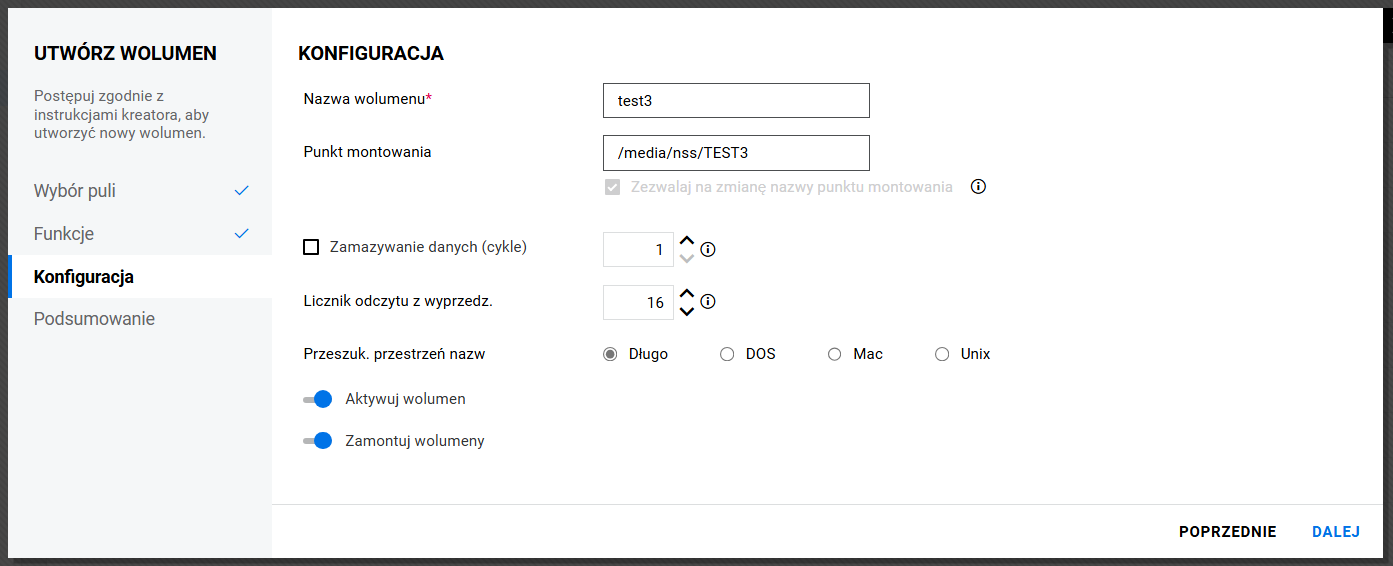
Task: Select Unix namespace radio button
Action: coord(942,354)
